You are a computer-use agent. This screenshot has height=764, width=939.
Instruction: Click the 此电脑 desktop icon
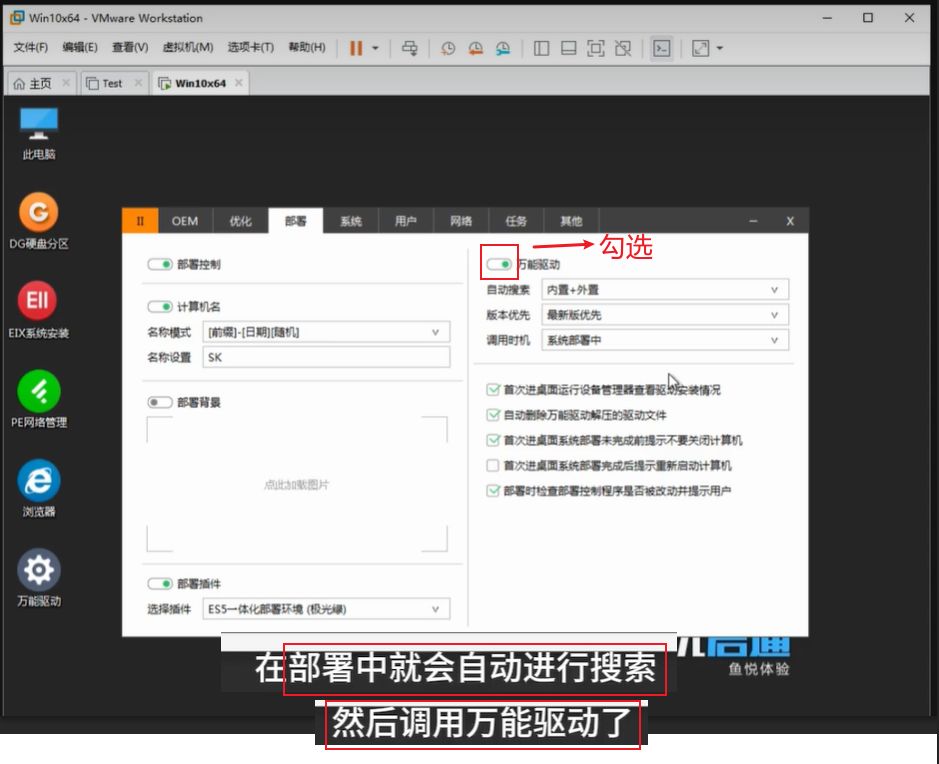tap(39, 124)
